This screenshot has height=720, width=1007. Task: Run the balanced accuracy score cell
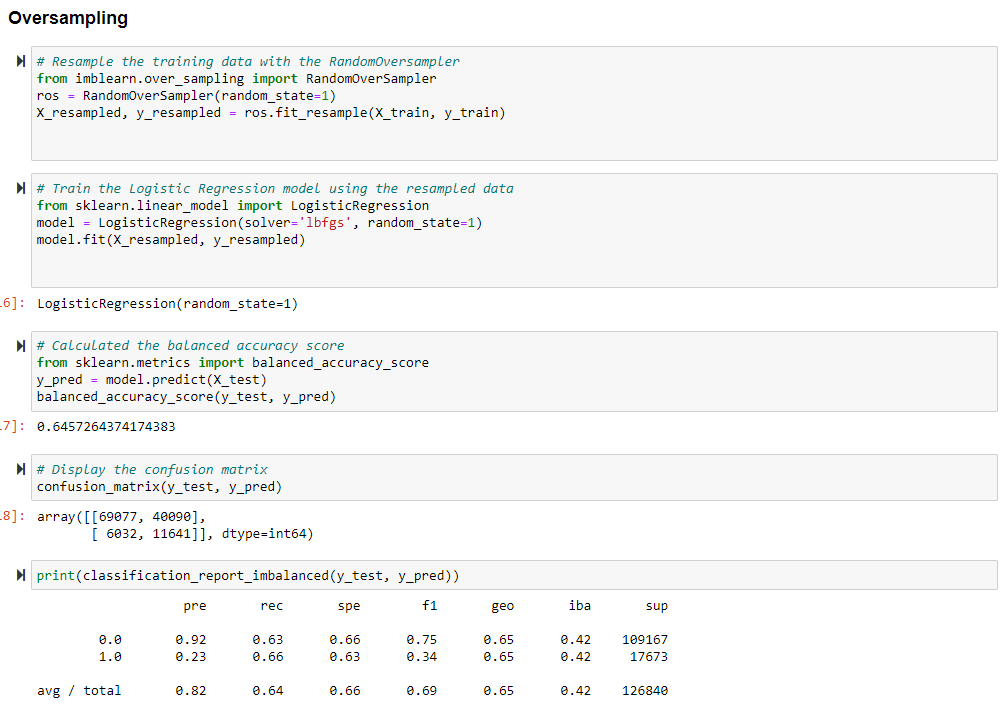[19, 345]
